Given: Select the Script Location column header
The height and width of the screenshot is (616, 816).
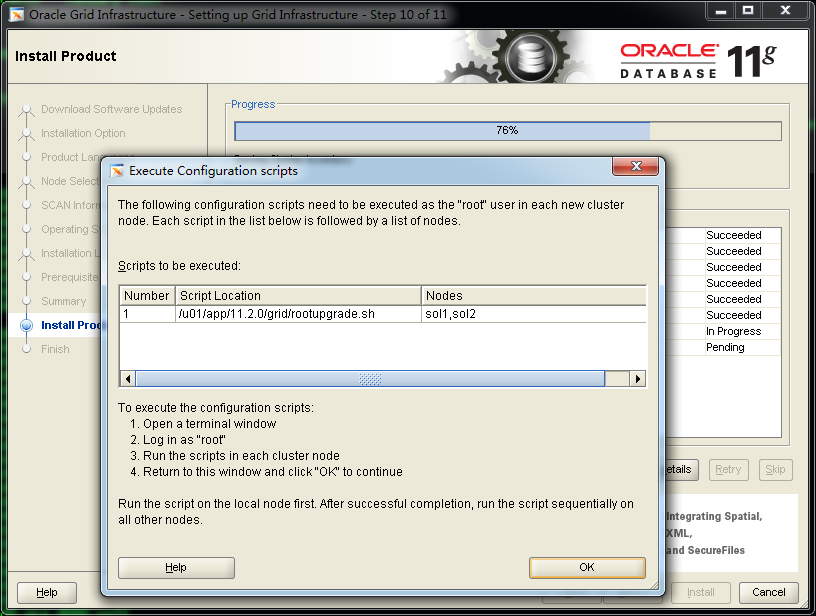Looking at the screenshot, I should click(298, 296).
